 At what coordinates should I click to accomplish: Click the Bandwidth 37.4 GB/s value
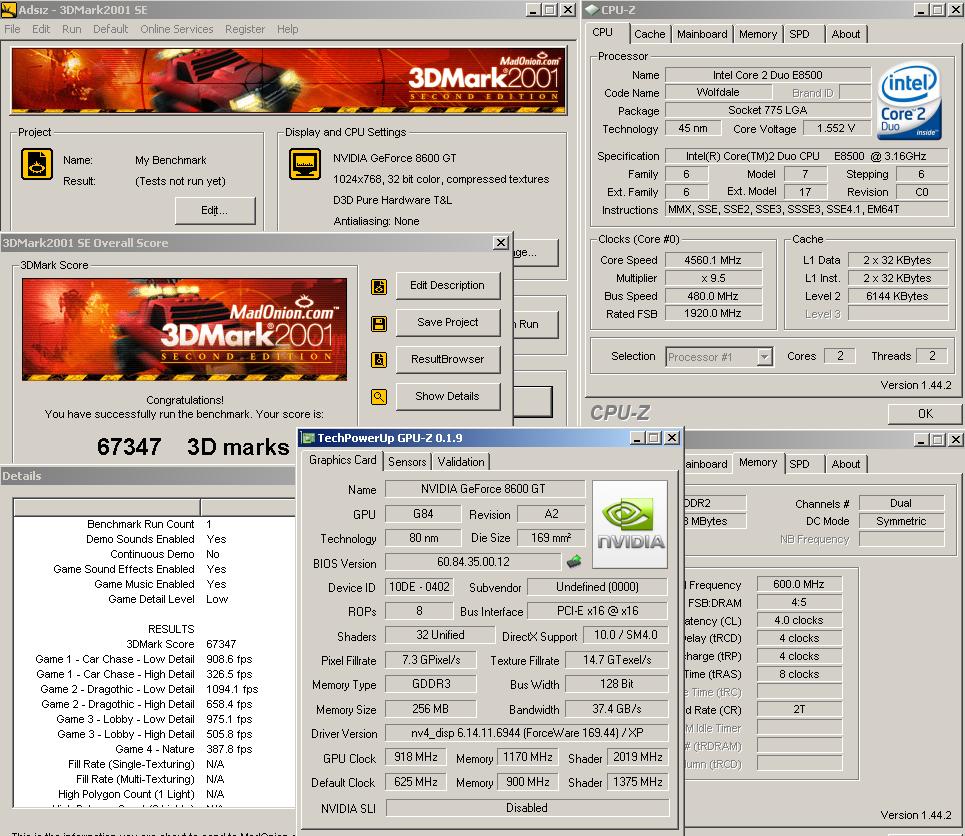(617, 709)
